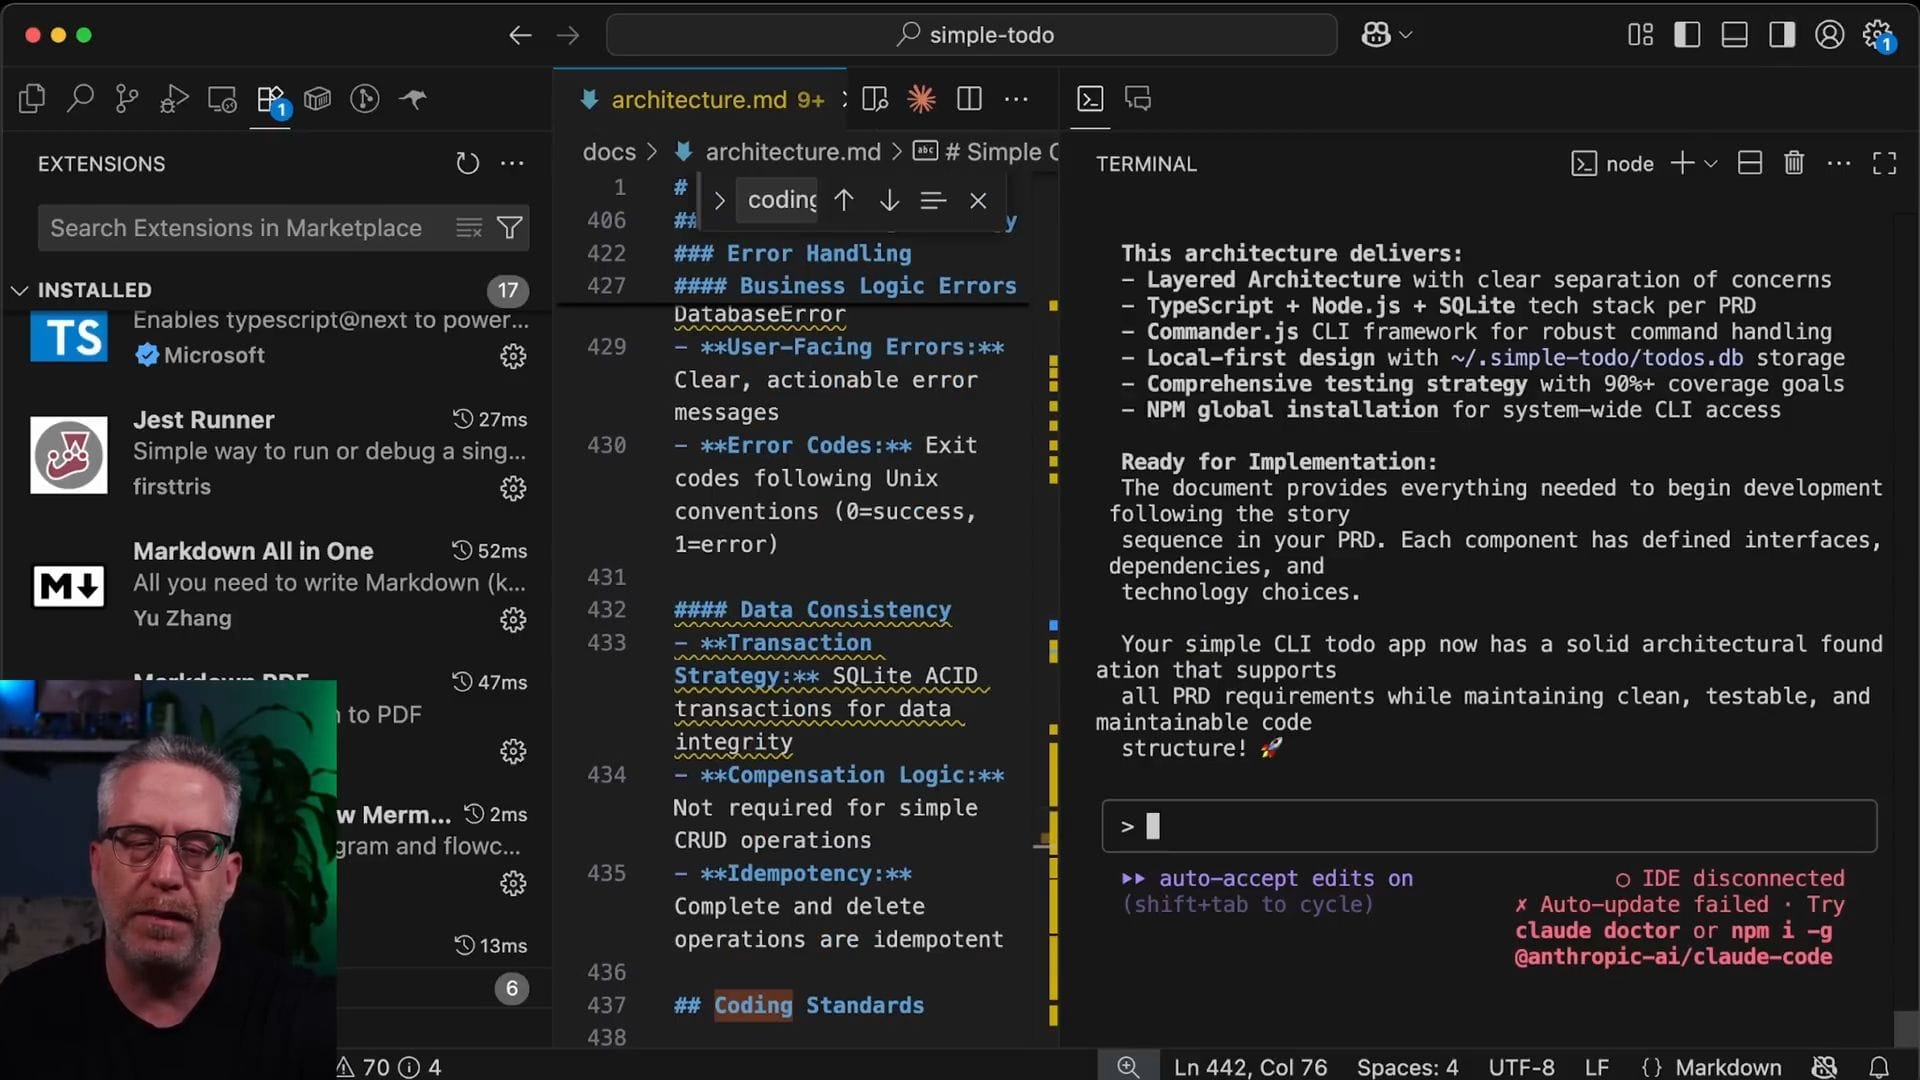This screenshot has height=1080, width=1920.
Task: Click the Claude Code starburst icon
Action: click(921, 99)
